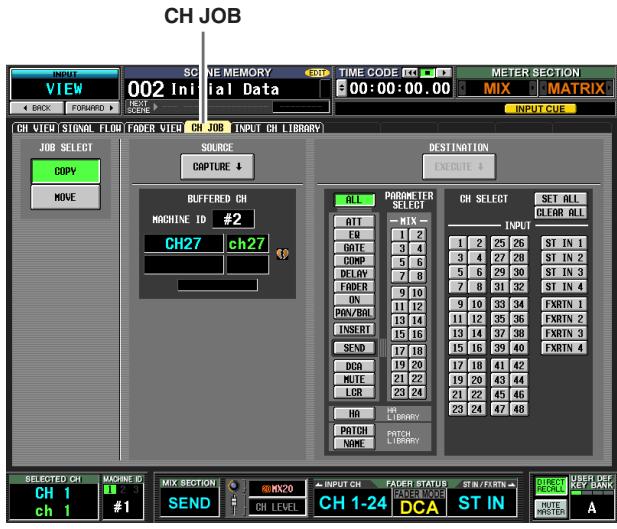Select MIX 5 send in Parameter Select
Screen dimensions: 617x529
pos(400,262)
